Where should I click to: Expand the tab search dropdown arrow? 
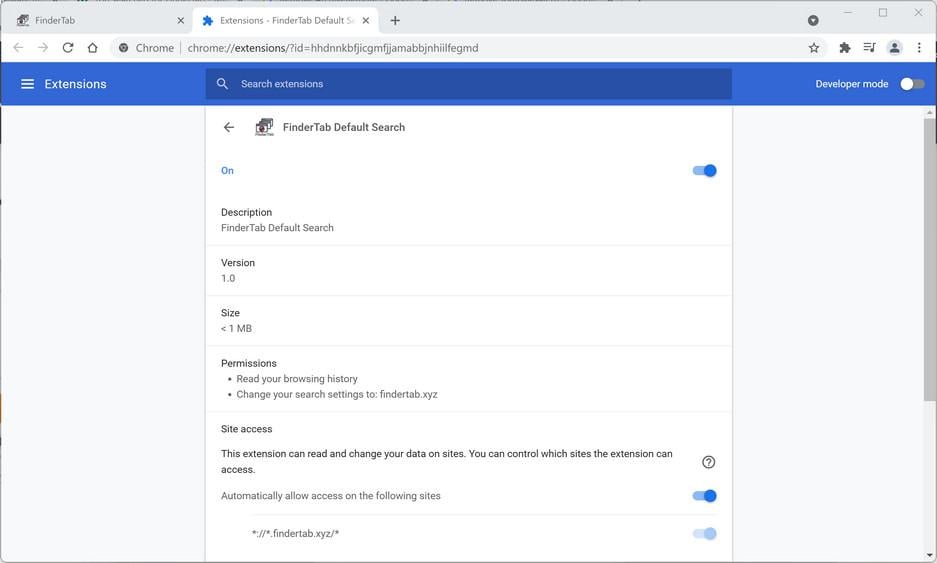point(813,20)
